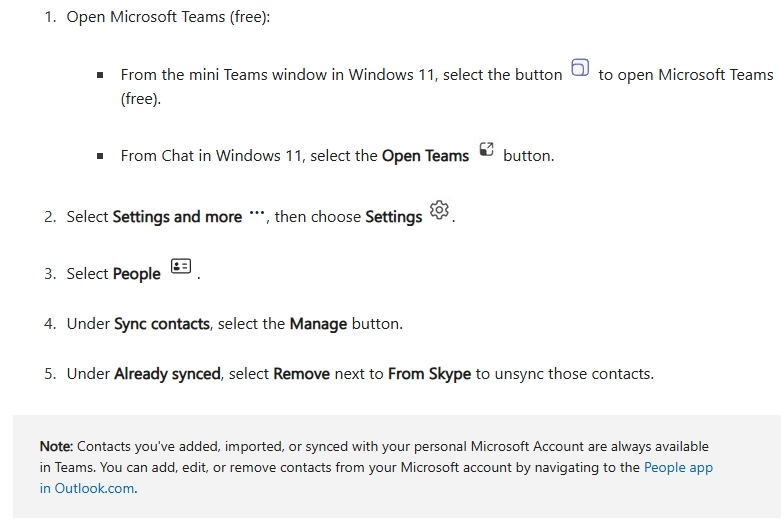Viewport: 783px width, 528px height.
Task: Click the People contact card icon
Action: click(x=180, y=267)
